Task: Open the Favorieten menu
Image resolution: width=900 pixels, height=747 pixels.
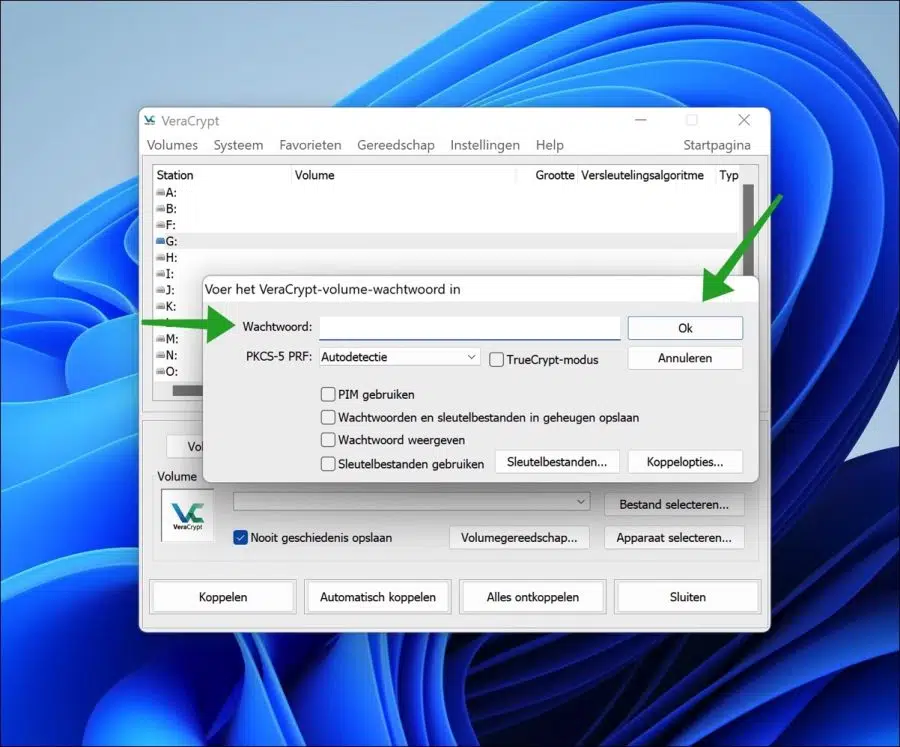Action: pos(311,145)
